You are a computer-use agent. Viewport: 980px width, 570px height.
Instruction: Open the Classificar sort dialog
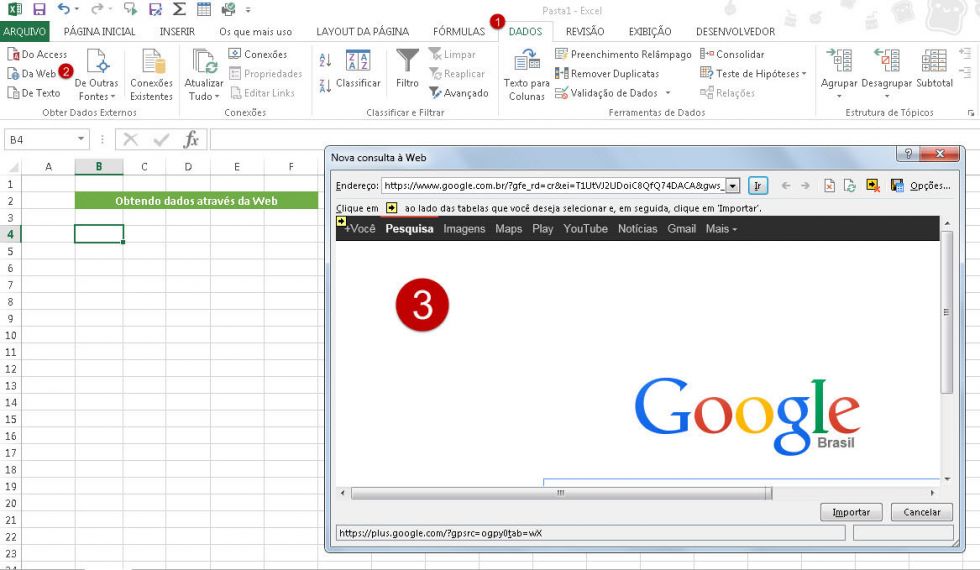point(358,69)
